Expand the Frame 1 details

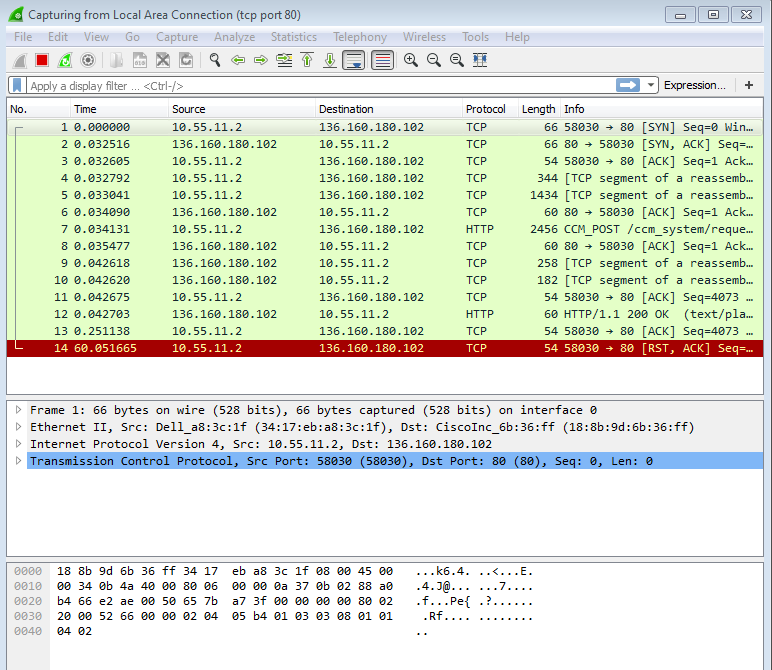18,410
